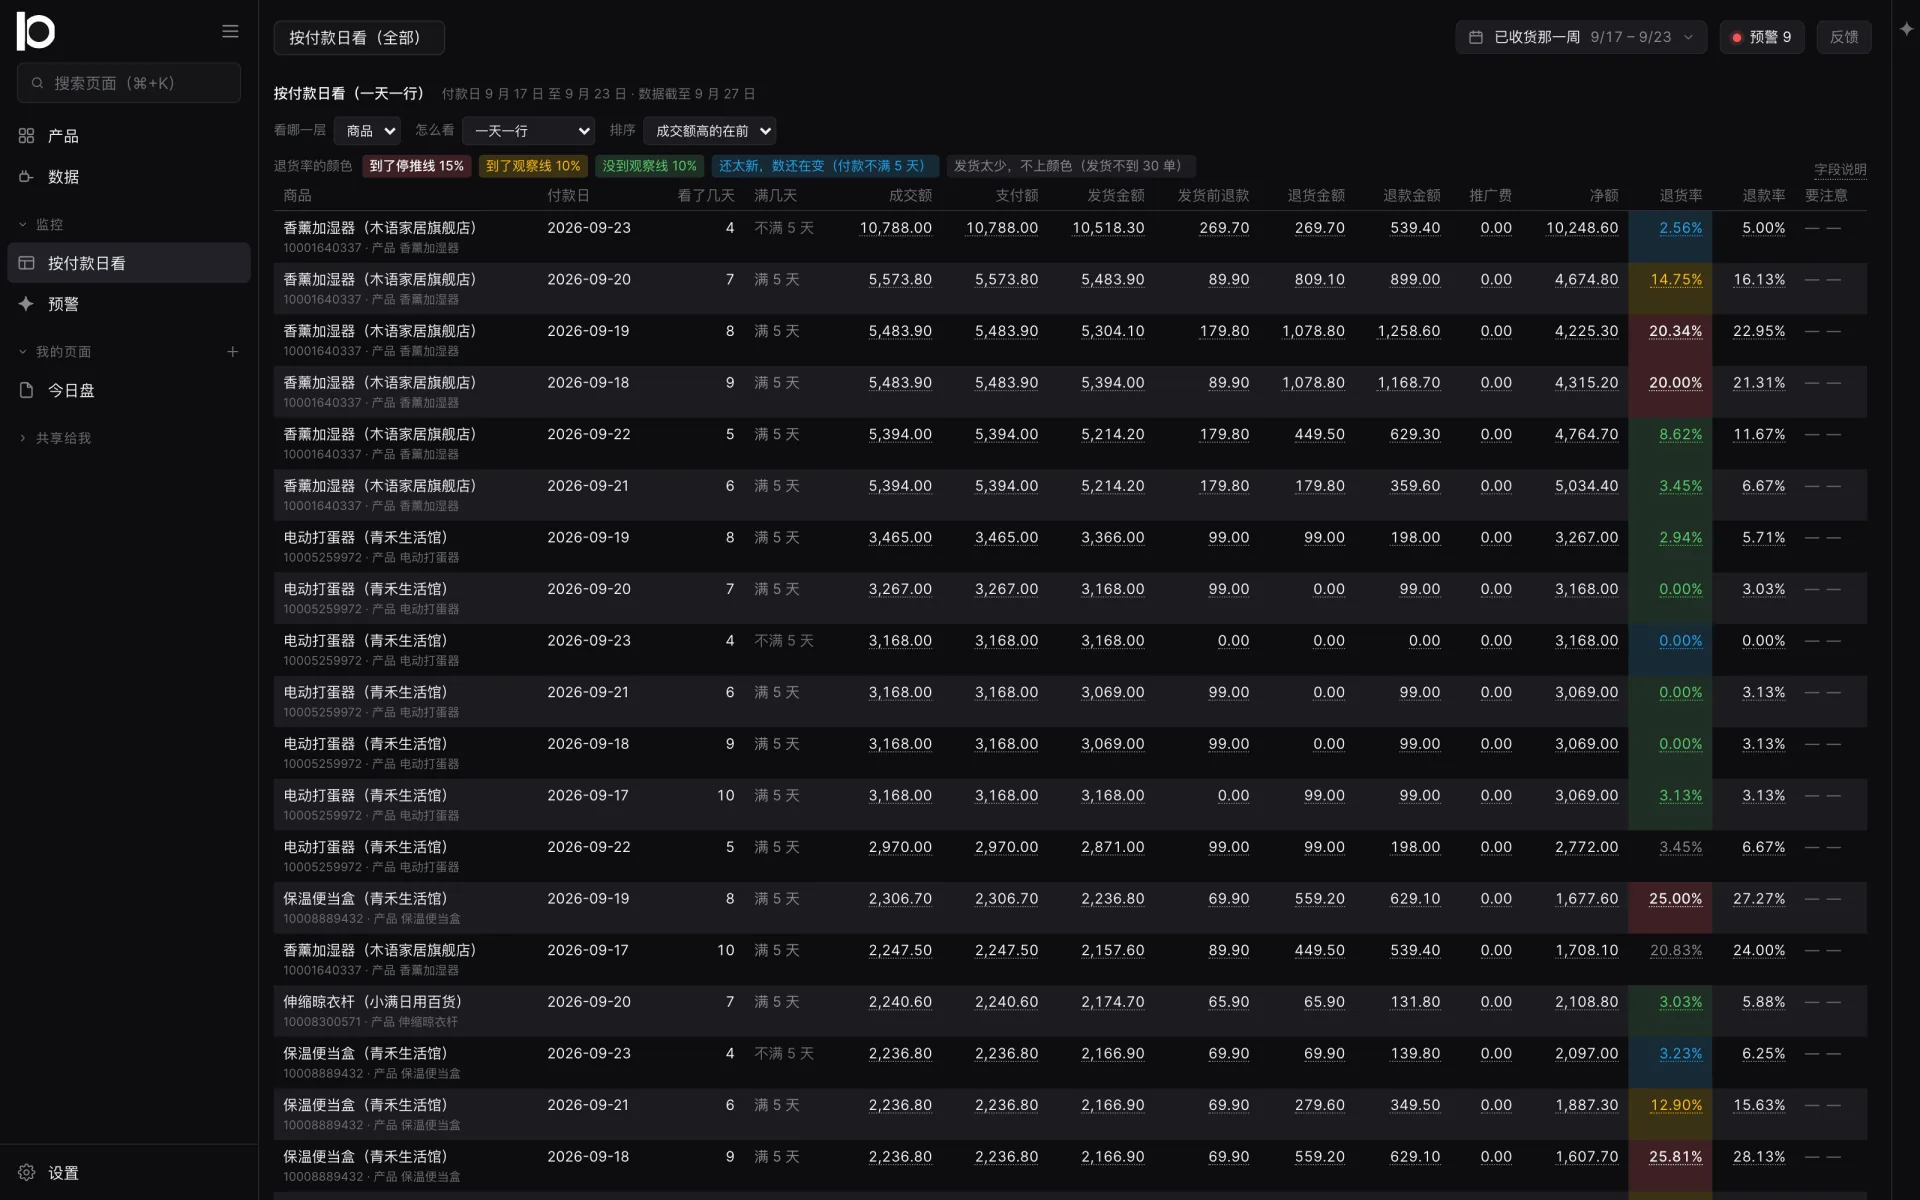Click the search magnifier icon
This screenshot has height=1200, width=1920.
37,83
